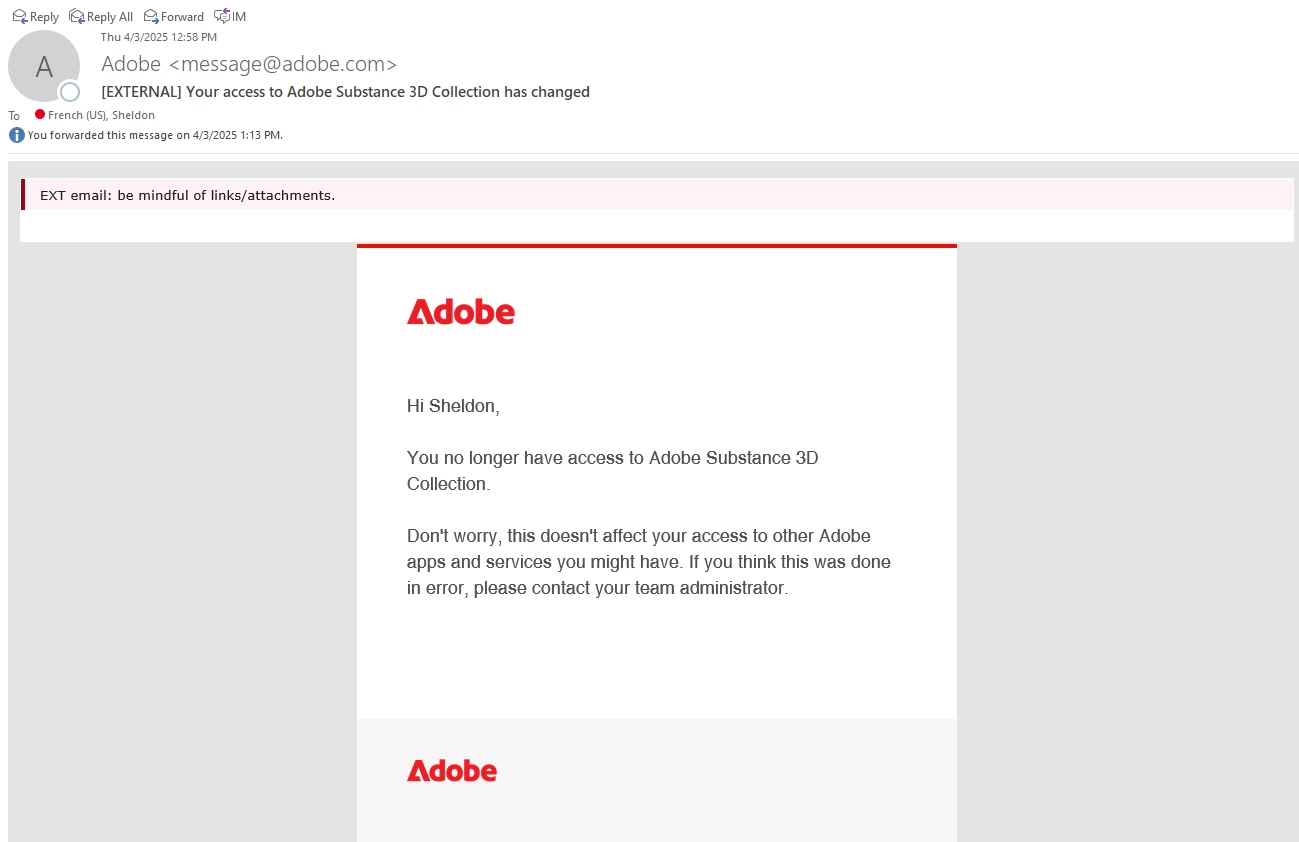The width and height of the screenshot is (1299, 842).
Task: Click the Reply envelope icon
Action: pos(19,16)
